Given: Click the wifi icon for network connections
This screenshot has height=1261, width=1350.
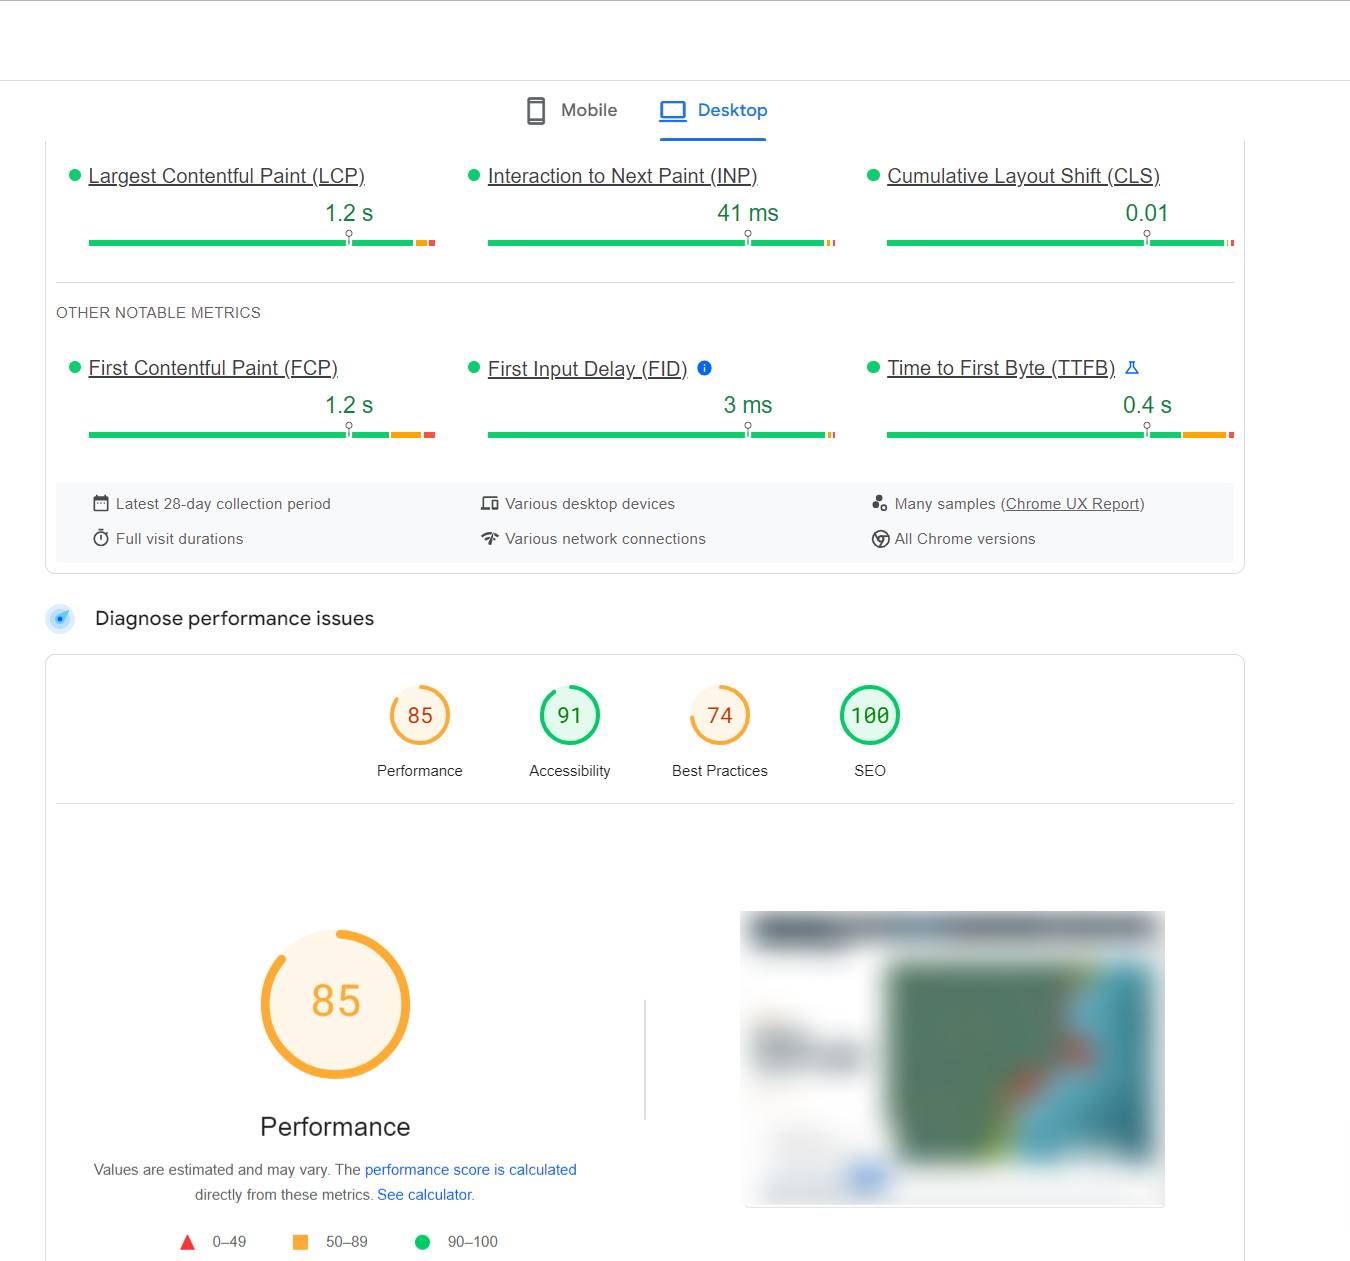Looking at the screenshot, I should pos(490,538).
